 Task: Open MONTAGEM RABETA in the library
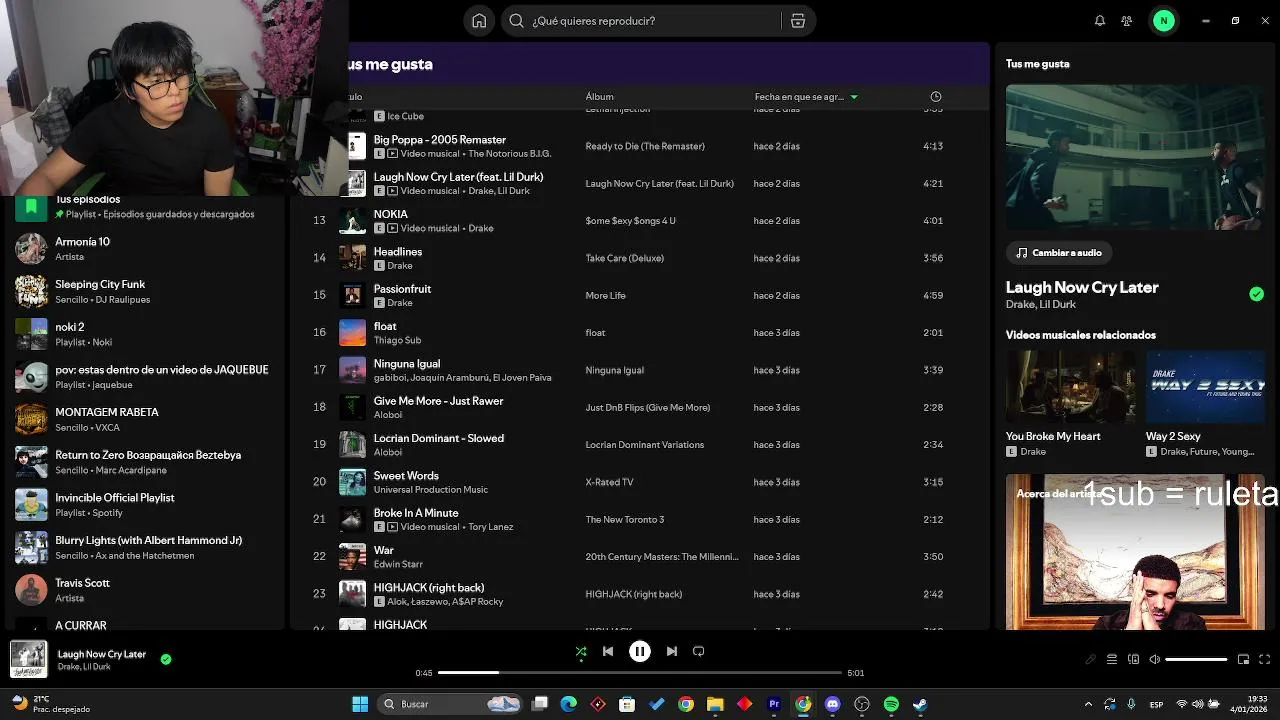pyautogui.click(x=145, y=419)
